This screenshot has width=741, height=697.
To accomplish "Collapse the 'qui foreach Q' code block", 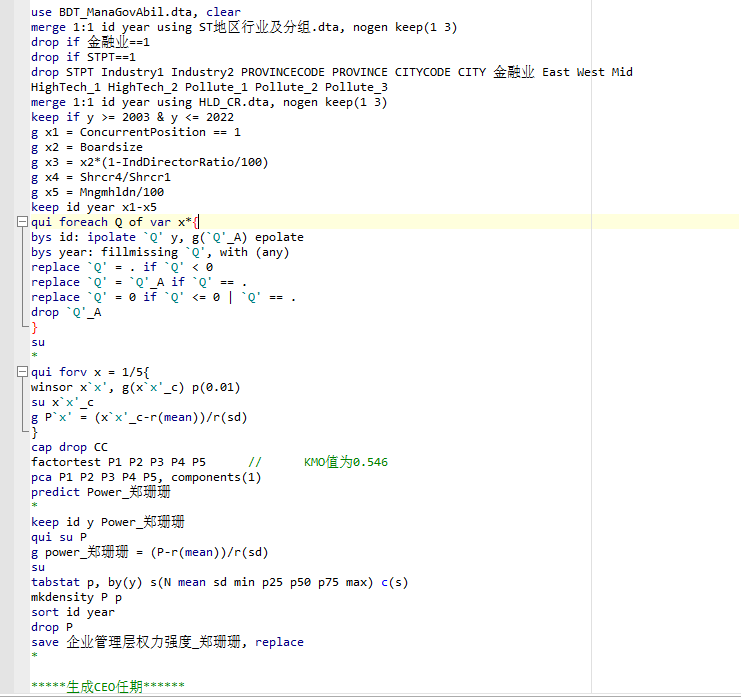I will point(22,222).
